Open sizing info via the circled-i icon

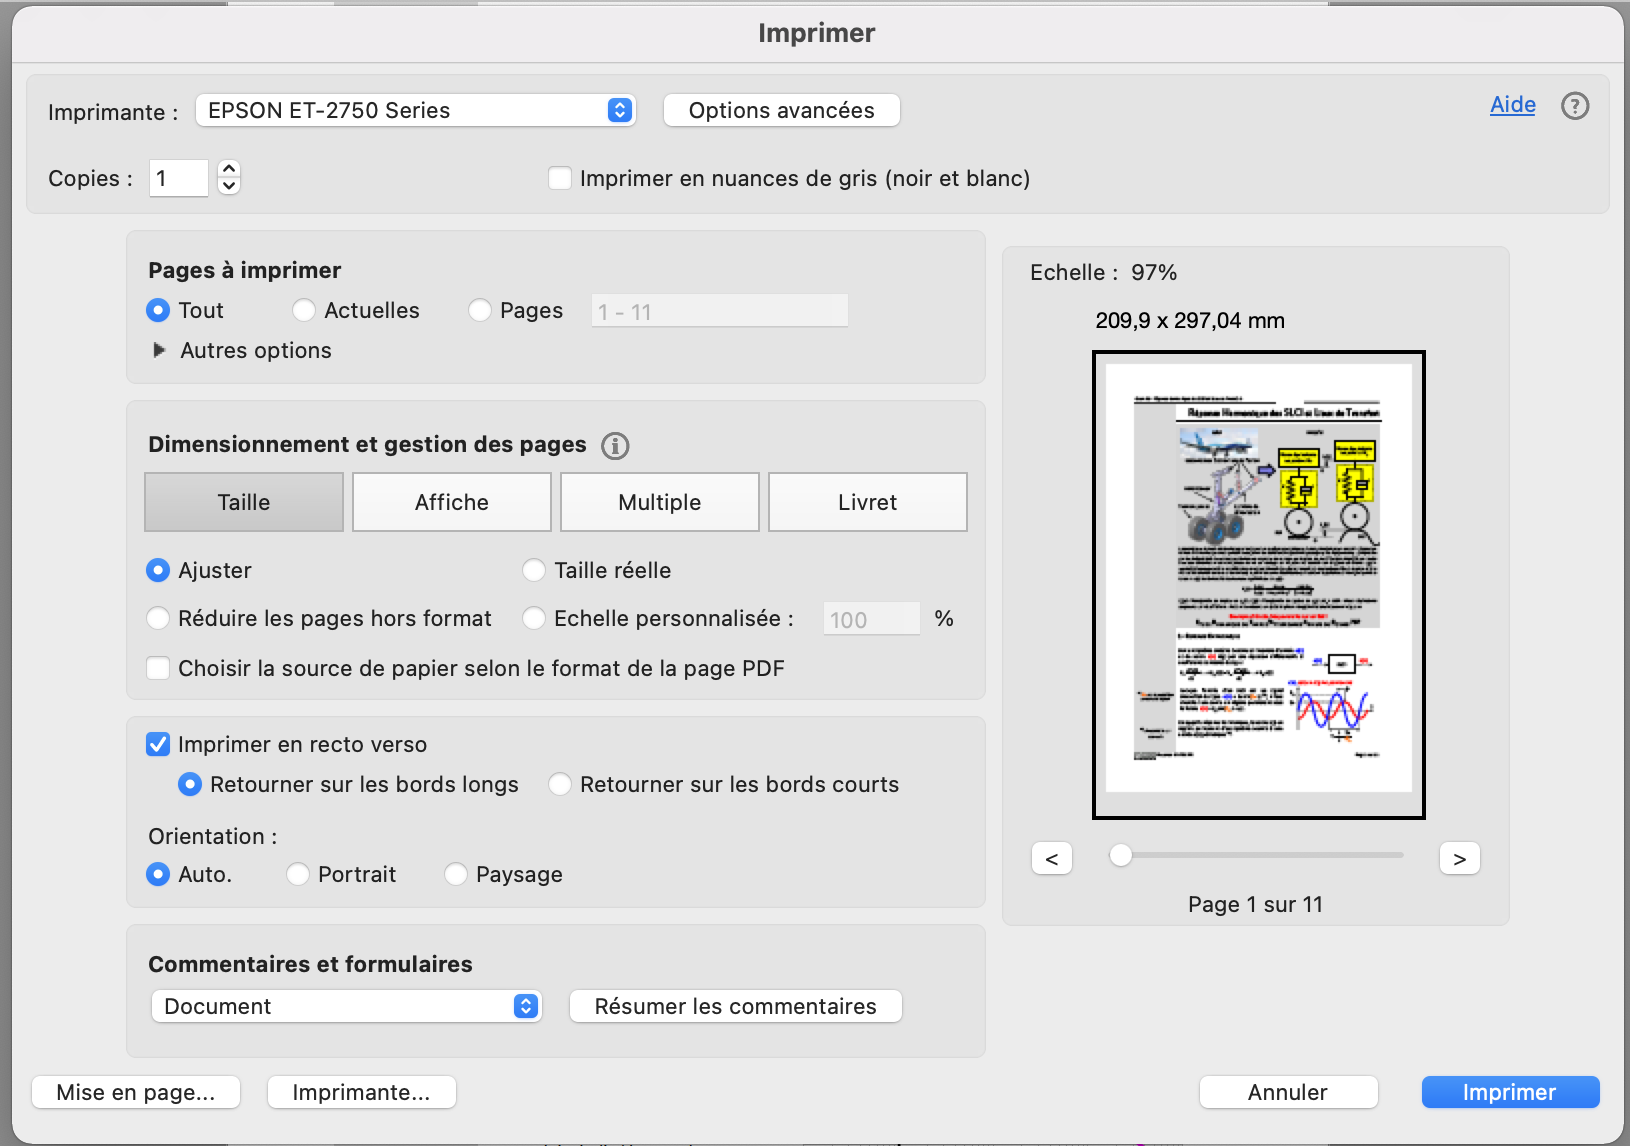click(x=615, y=446)
